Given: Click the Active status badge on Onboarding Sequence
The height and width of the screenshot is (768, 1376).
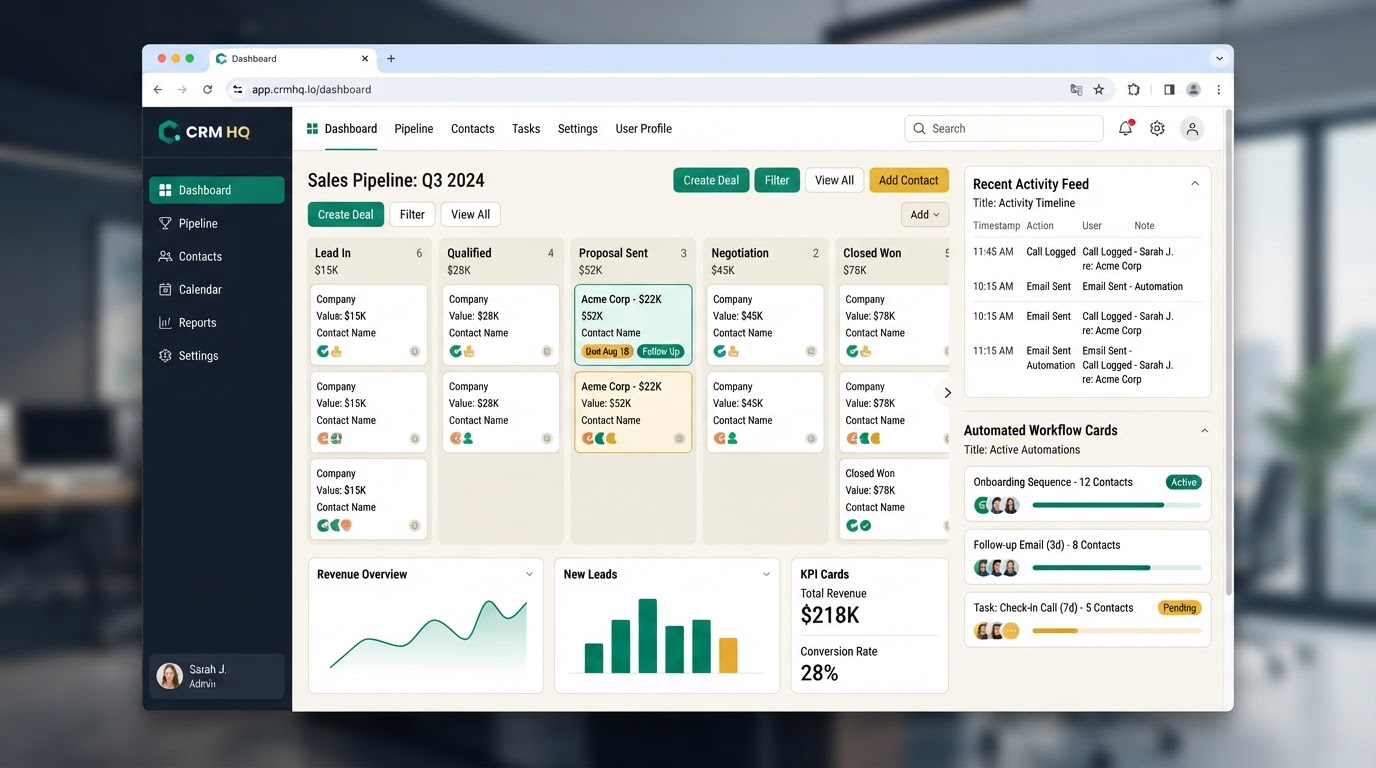Looking at the screenshot, I should click(x=1184, y=482).
